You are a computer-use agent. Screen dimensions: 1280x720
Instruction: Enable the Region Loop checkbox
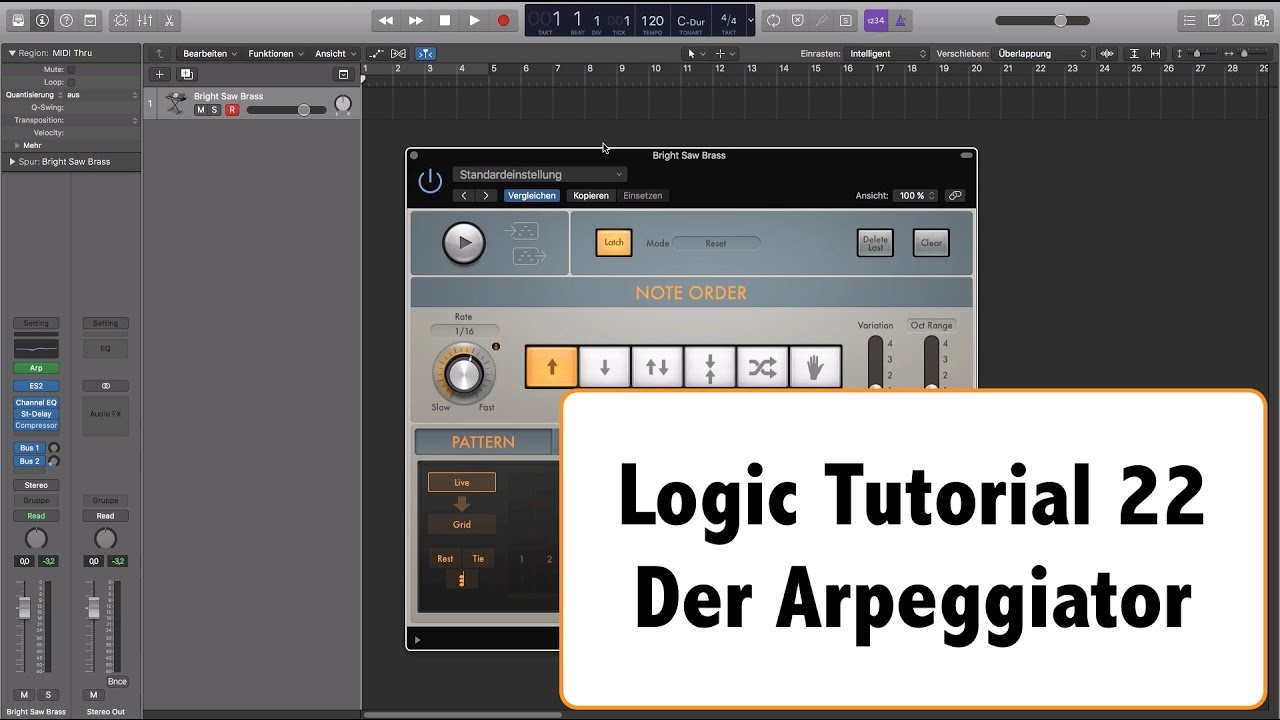tap(71, 82)
